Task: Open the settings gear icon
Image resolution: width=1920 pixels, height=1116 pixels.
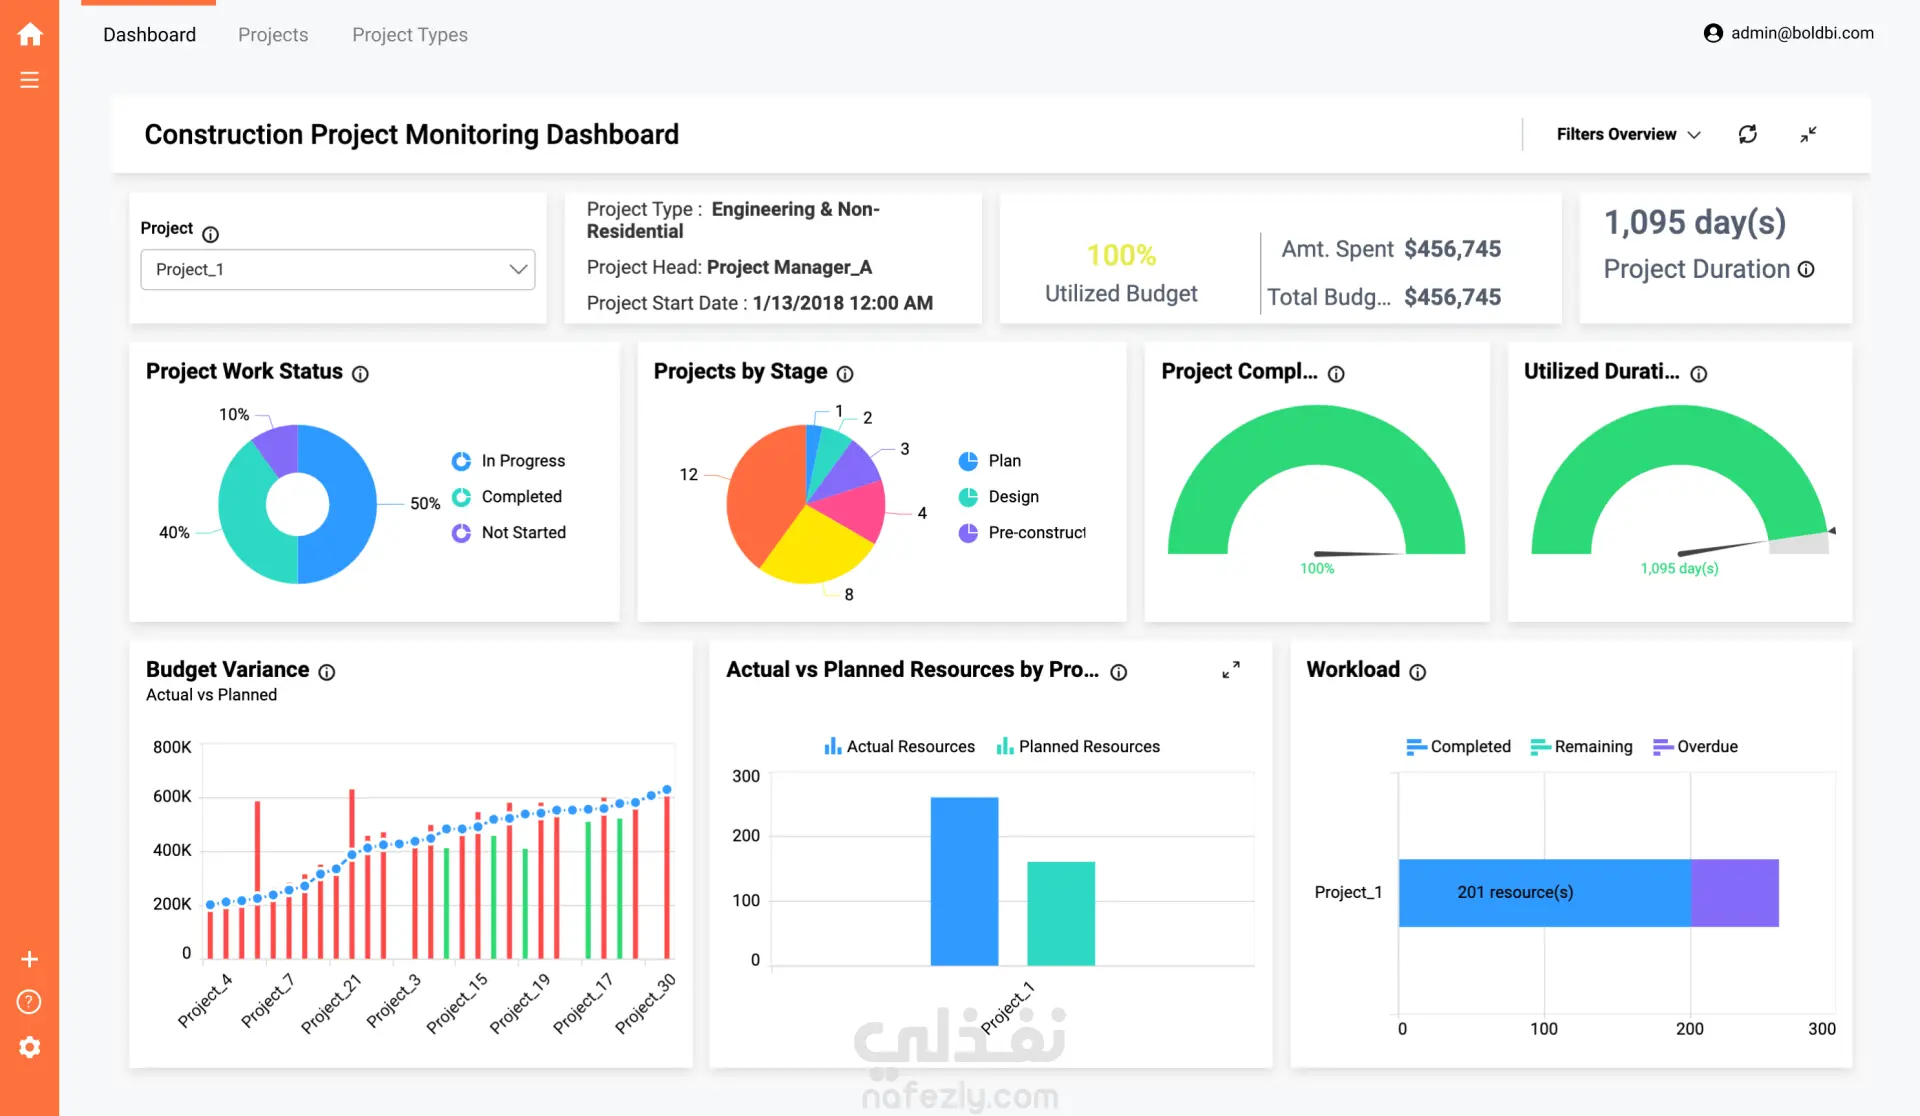Action: coord(30,1047)
